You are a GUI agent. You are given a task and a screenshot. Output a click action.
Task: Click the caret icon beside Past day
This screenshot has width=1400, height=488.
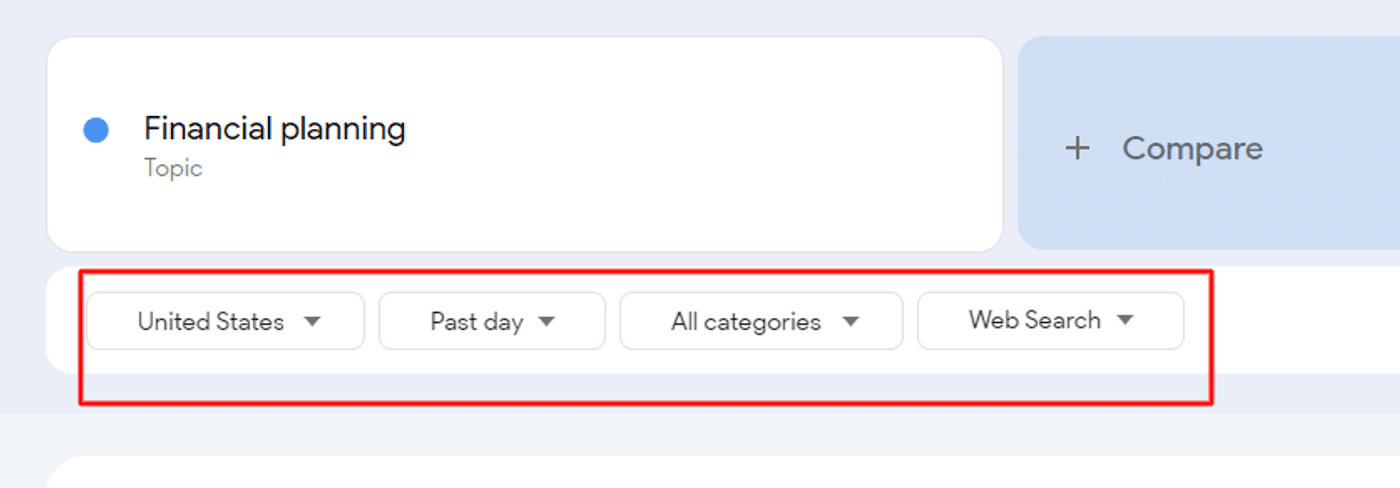pos(546,321)
